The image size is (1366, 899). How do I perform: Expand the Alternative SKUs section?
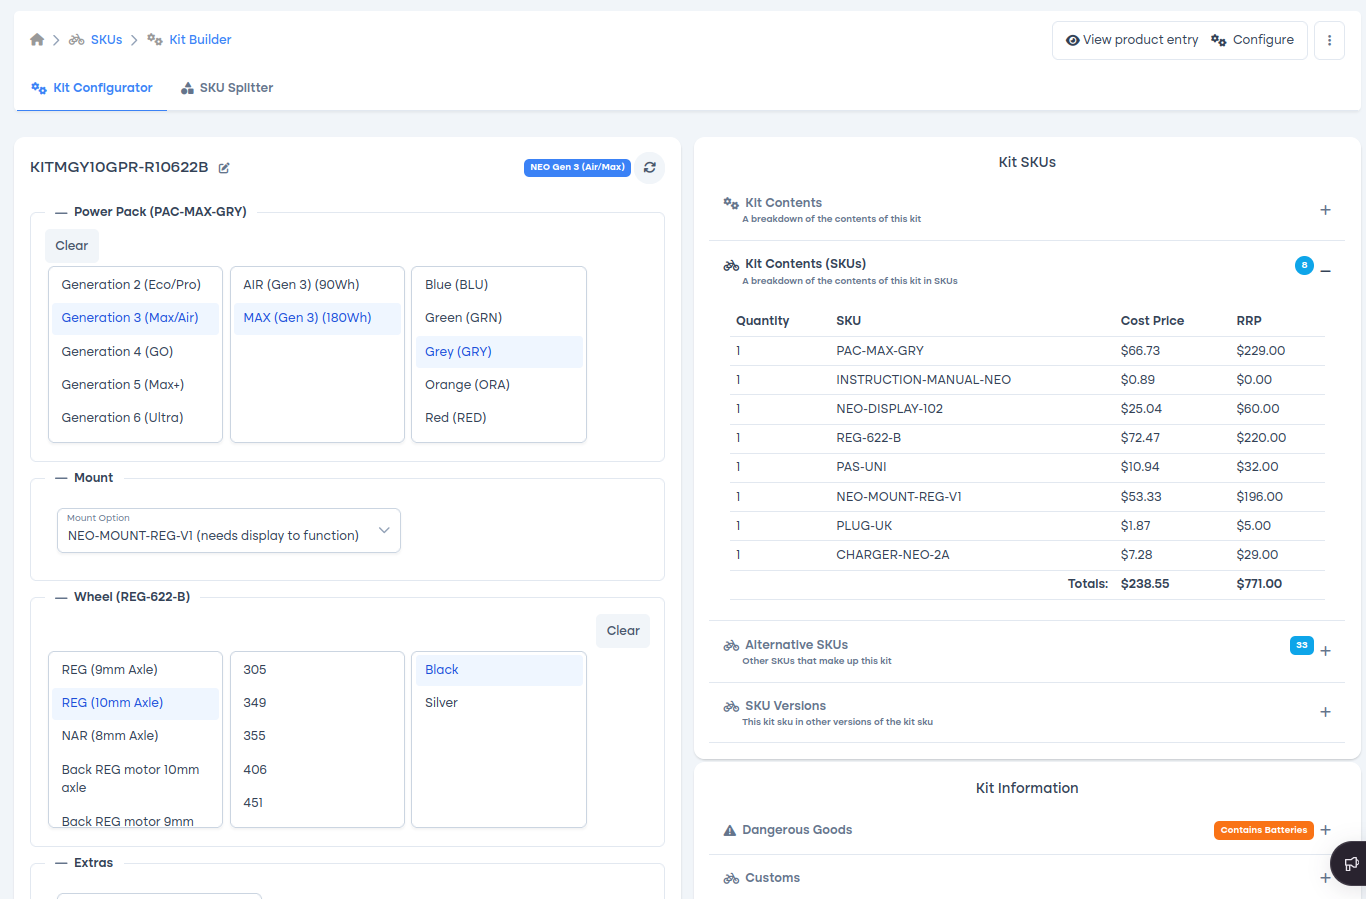1325,651
